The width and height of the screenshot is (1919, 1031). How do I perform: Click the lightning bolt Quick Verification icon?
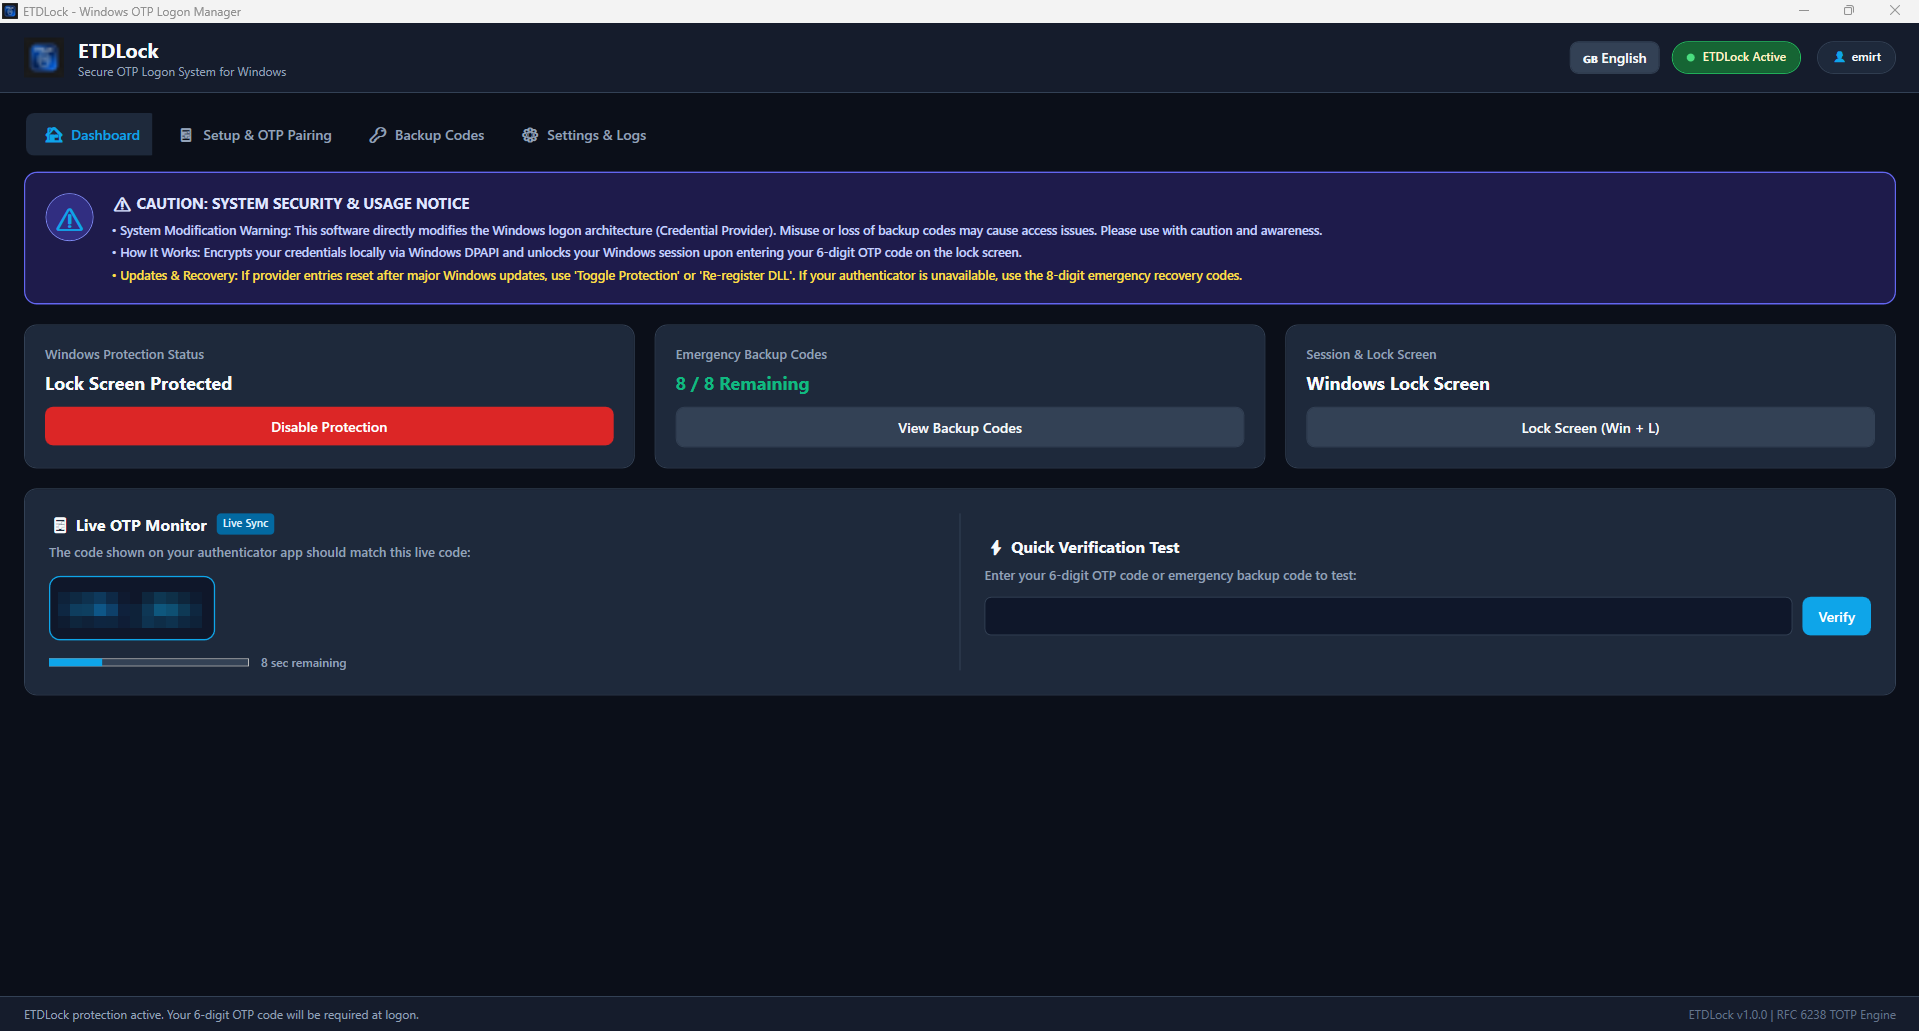click(996, 548)
